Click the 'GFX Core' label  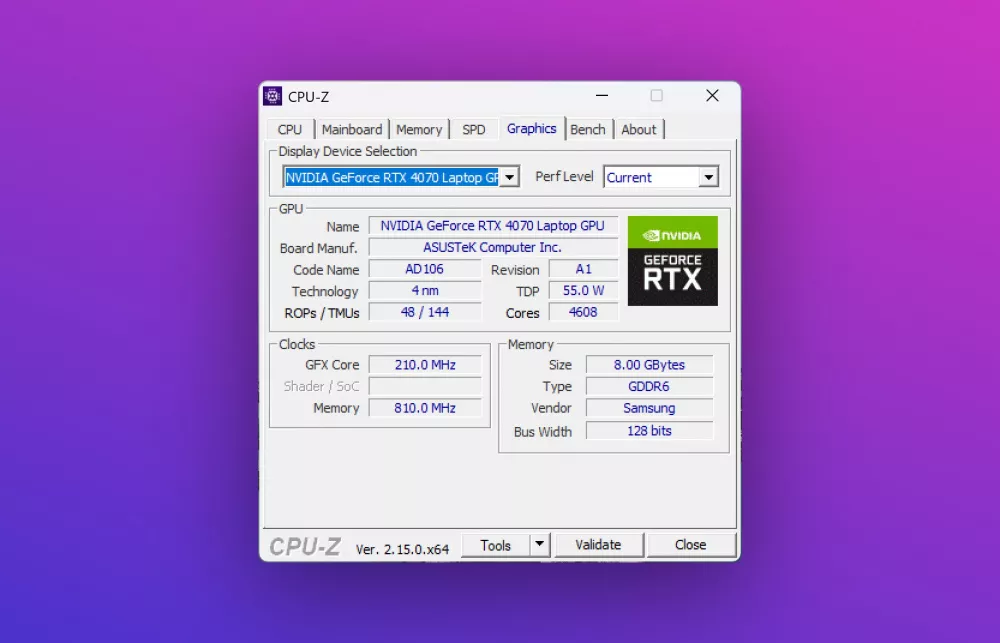coord(332,365)
